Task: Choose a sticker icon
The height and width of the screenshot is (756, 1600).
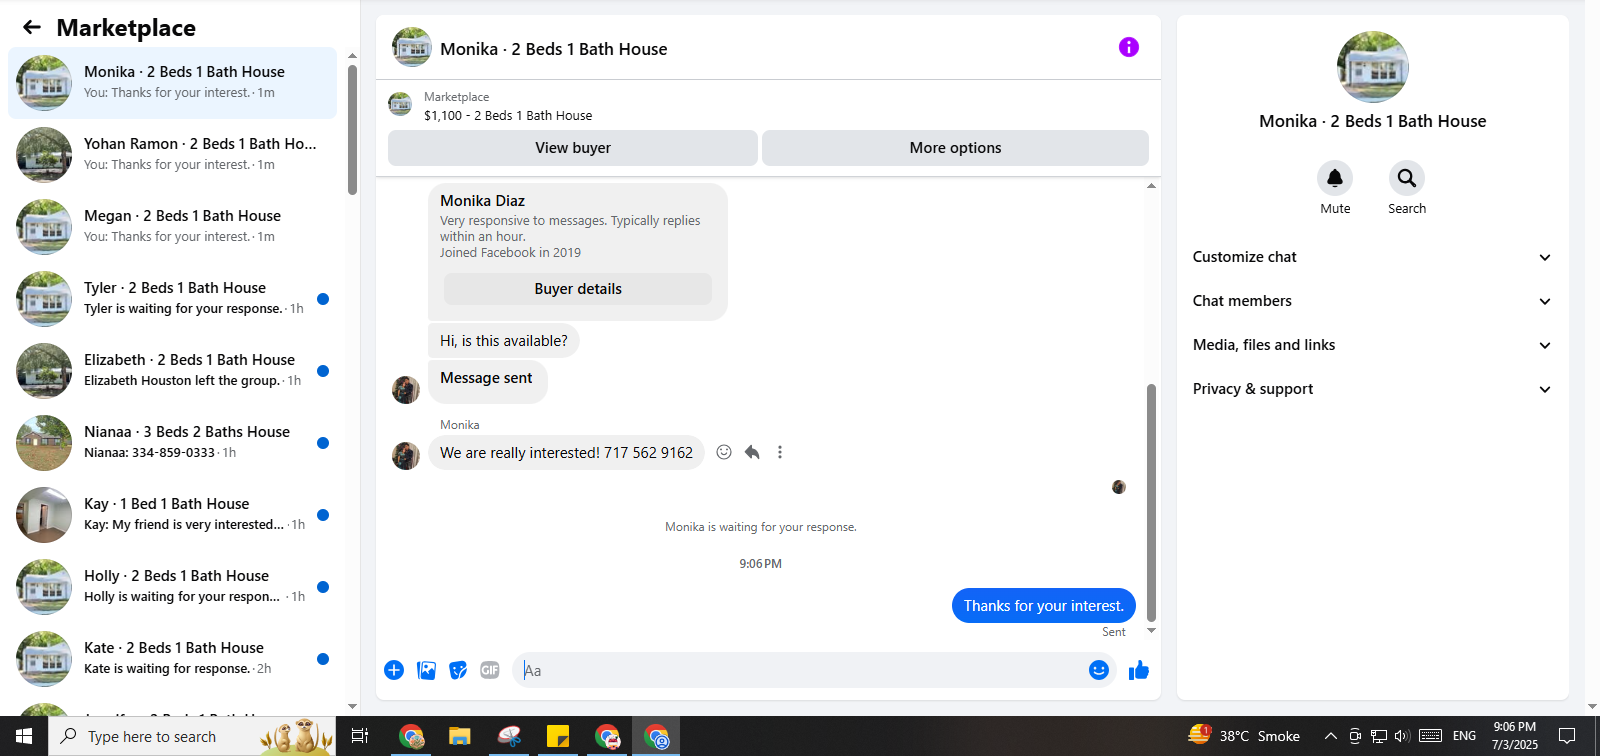Action: coord(458,670)
